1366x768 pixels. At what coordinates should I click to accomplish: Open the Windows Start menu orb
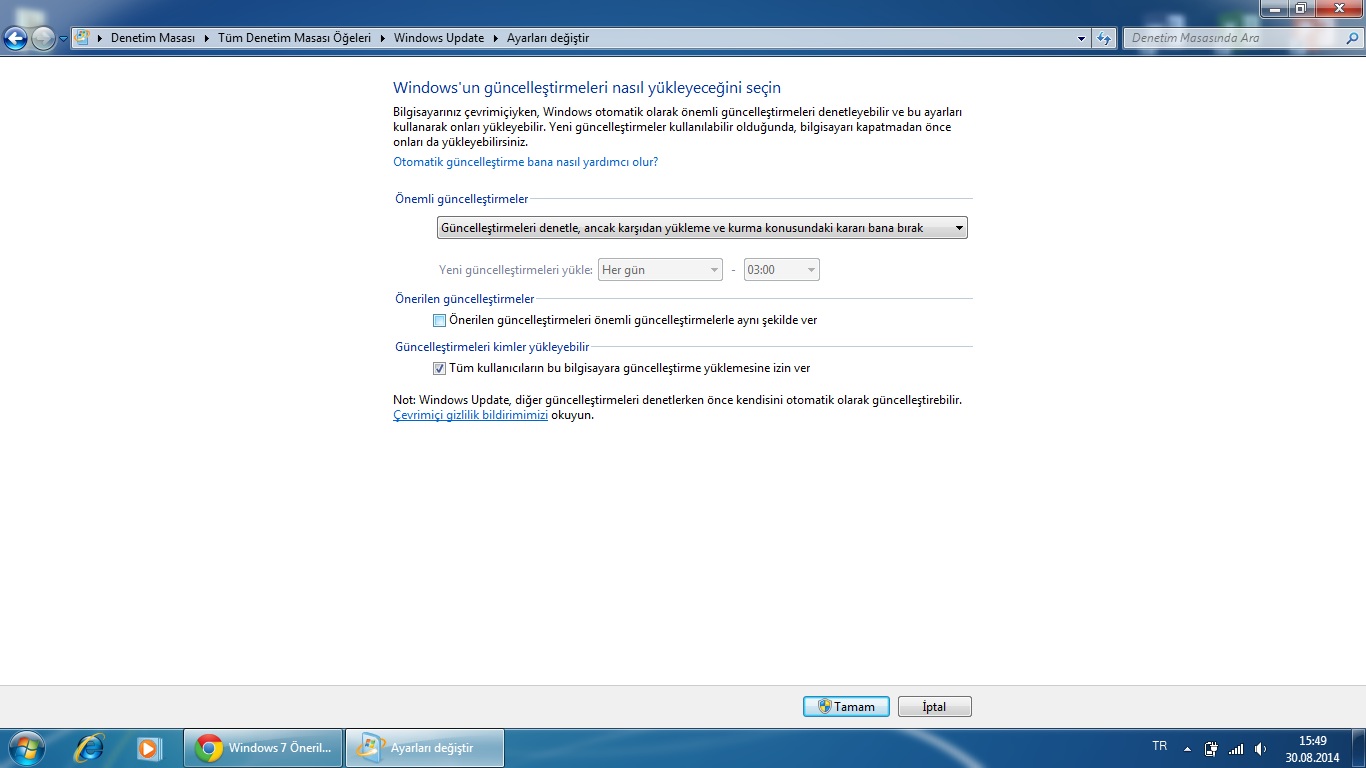25,748
